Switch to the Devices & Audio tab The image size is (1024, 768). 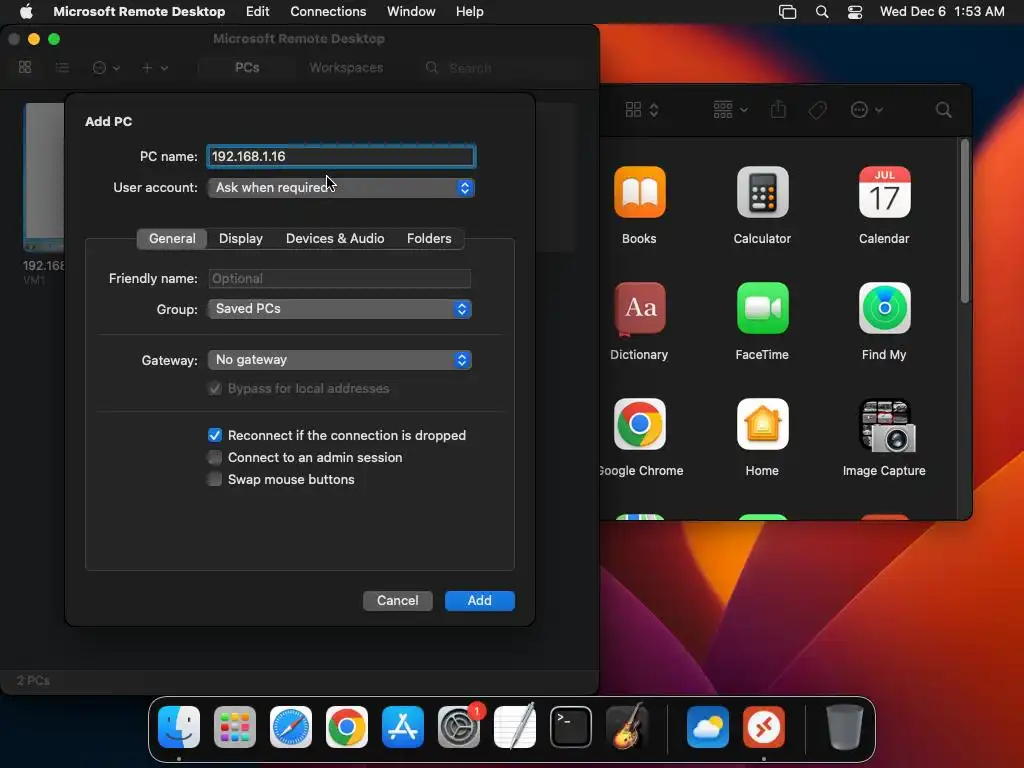click(x=335, y=238)
